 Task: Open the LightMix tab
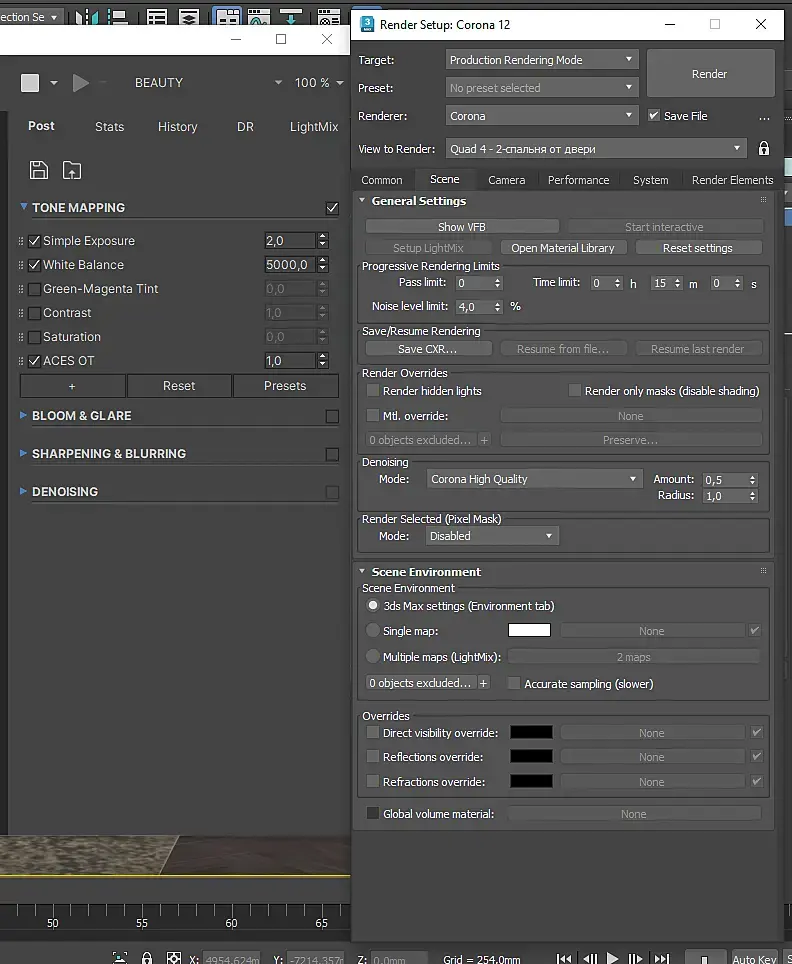pyautogui.click(x=314, y=127)
